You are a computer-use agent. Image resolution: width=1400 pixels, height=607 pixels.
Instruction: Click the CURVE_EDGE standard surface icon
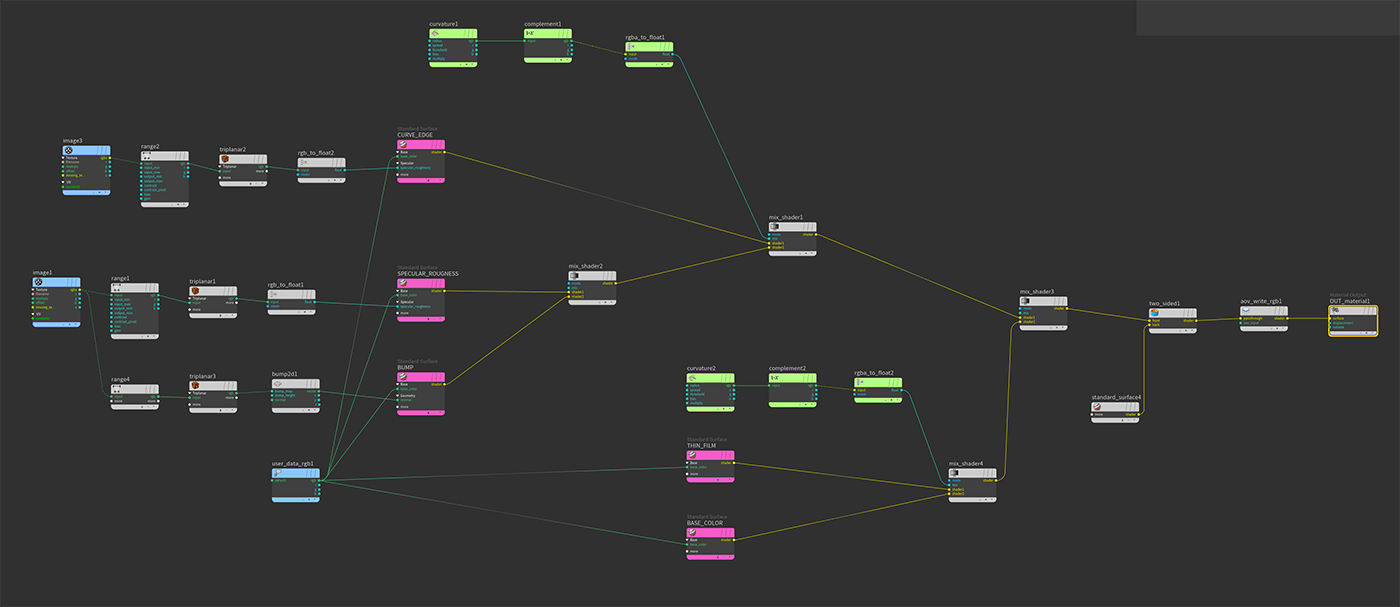pyautogui.click(x=403, y=144)
